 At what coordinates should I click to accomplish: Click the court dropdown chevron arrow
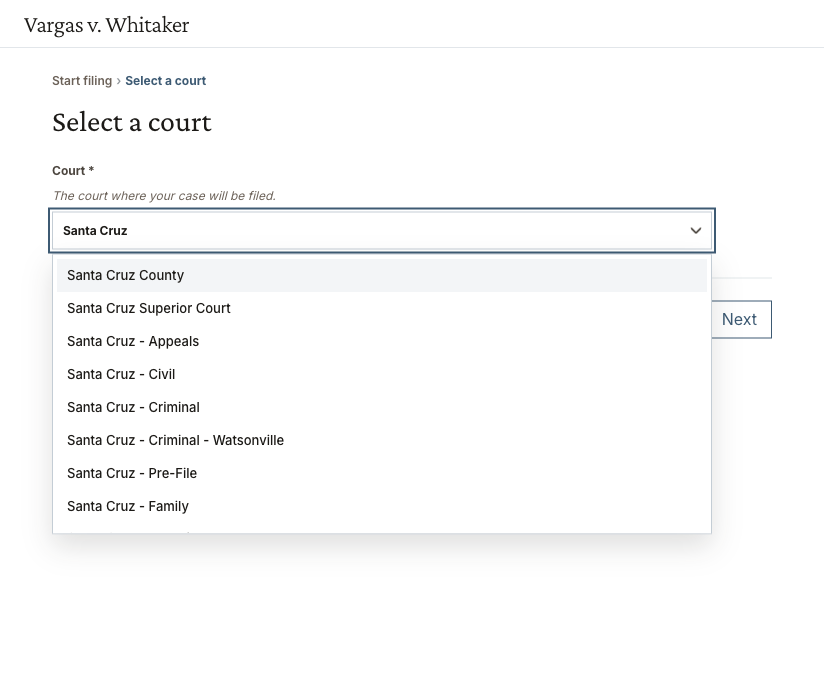pyautogui.click(x=696, y=231)
